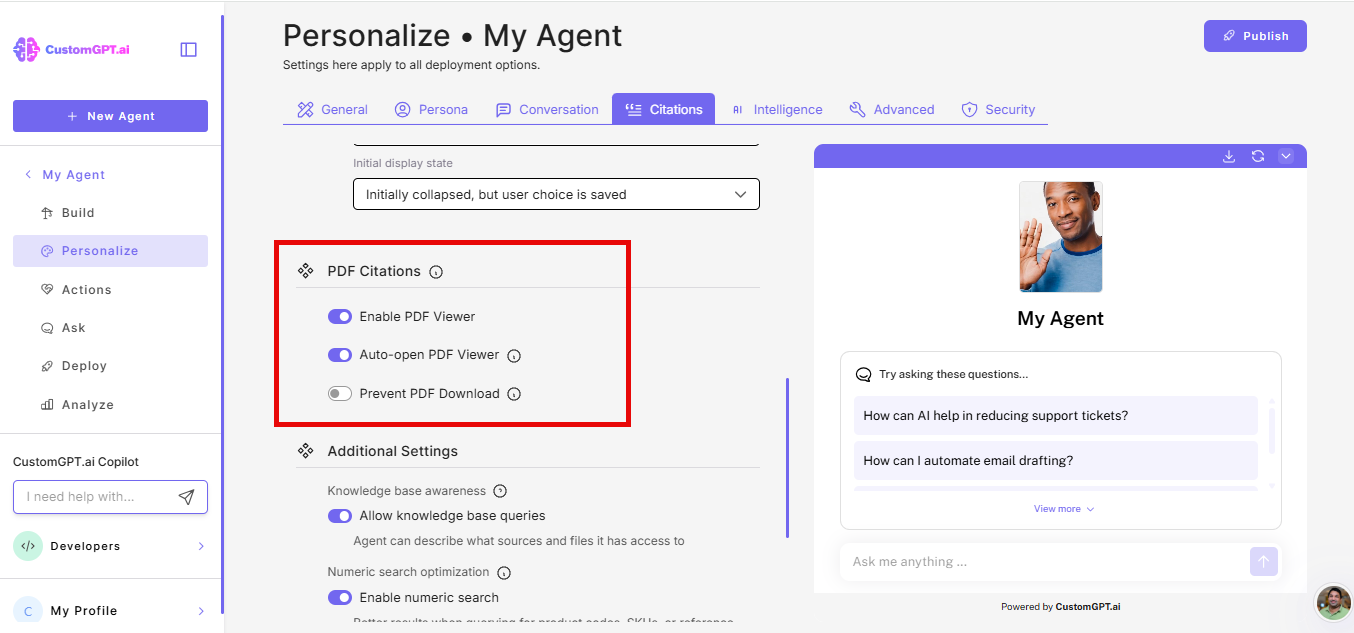Screen dimensions: 1354x633
Task: Select the Citations tab
Action: 664,110
